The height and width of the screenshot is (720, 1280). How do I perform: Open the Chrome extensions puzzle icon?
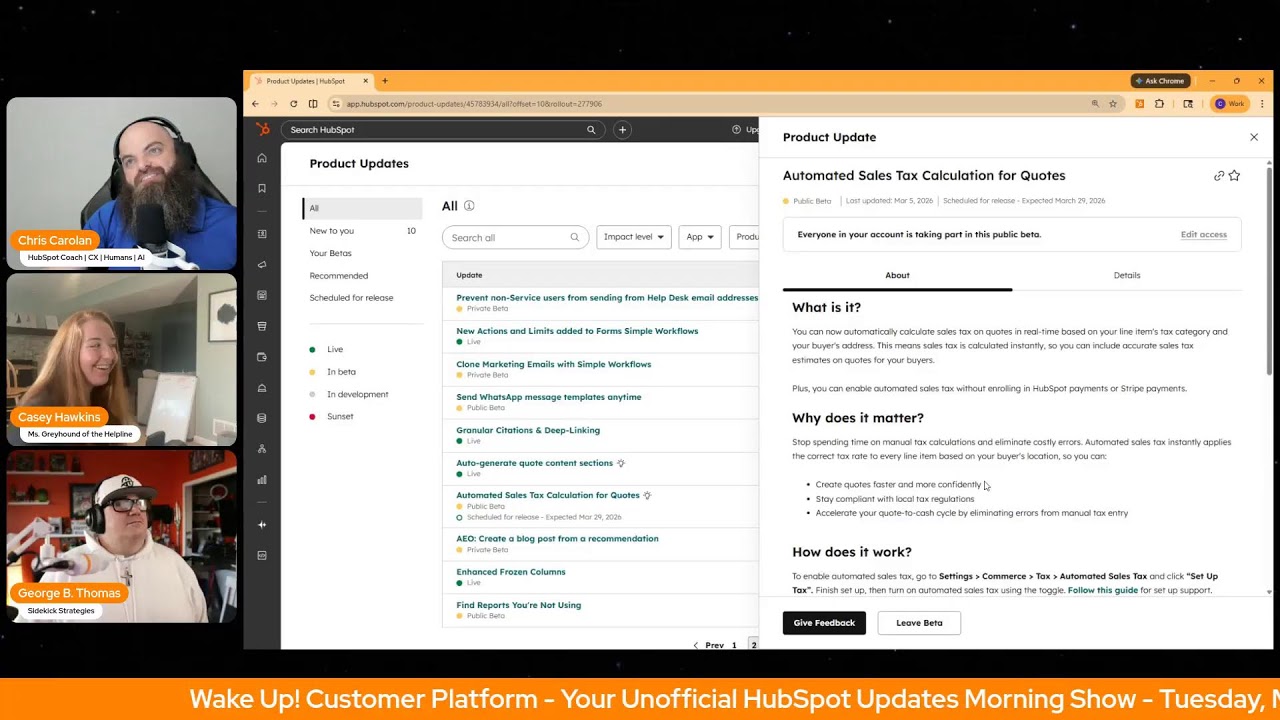pyautogui.click(x=1159, y=104)
